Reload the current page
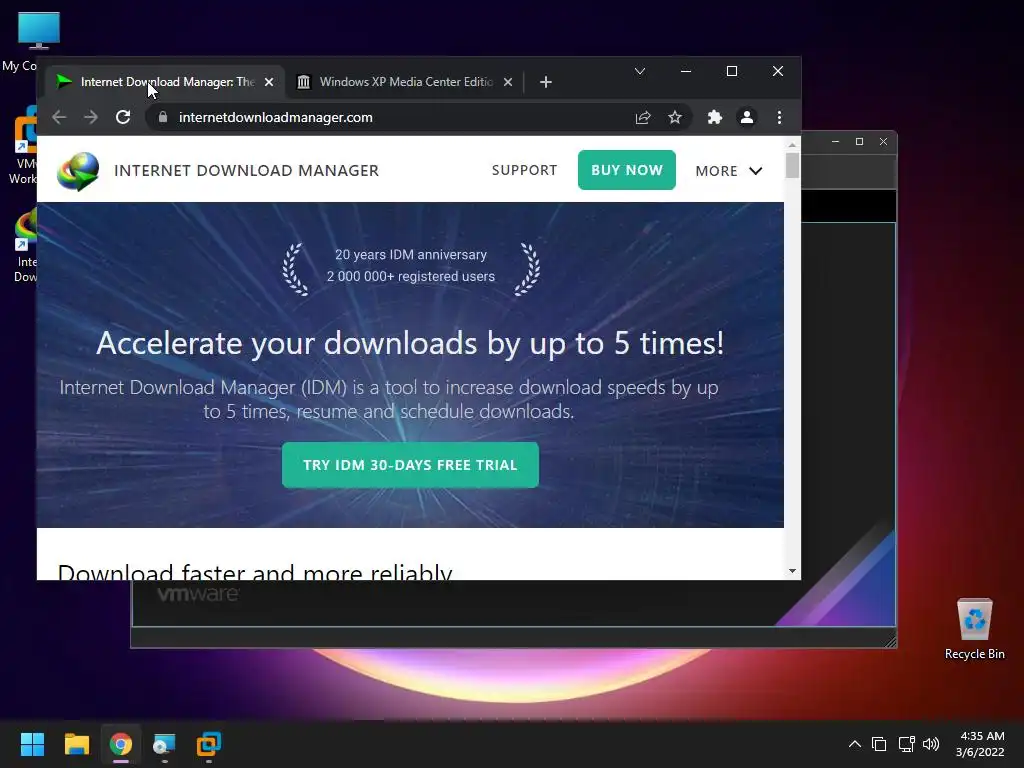The width and height of the screenshot is (1024, 768). pos(123,118)
